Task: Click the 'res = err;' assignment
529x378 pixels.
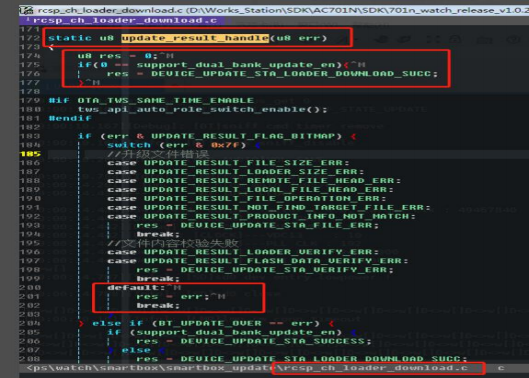Action: pos(173,296)
